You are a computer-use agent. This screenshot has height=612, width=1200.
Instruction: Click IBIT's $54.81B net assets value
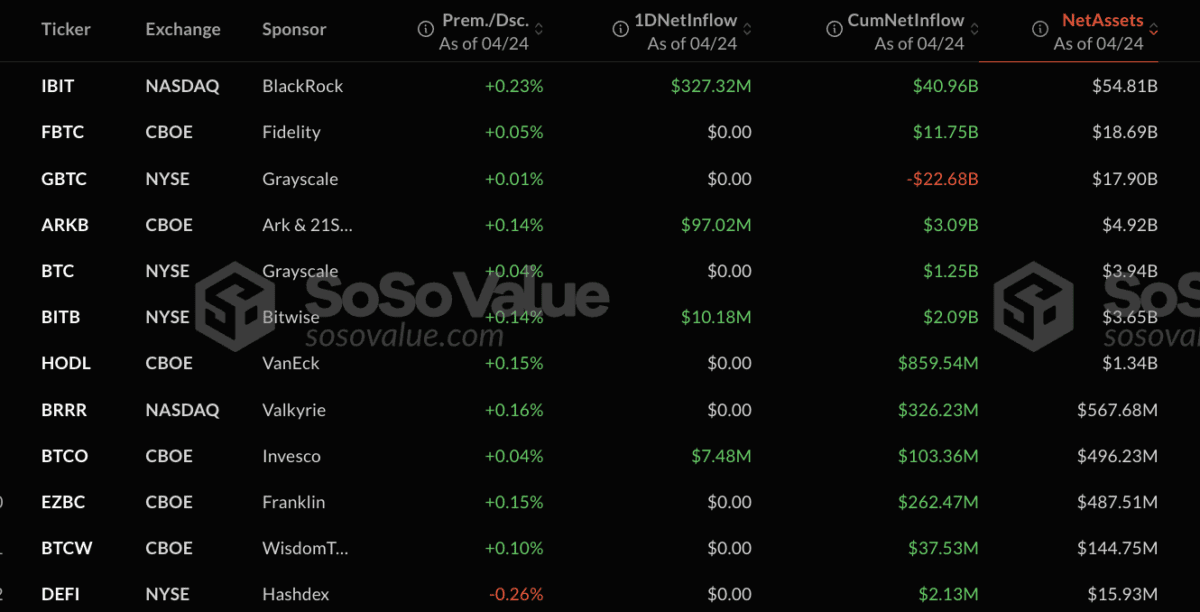(x=1125, y=86)
